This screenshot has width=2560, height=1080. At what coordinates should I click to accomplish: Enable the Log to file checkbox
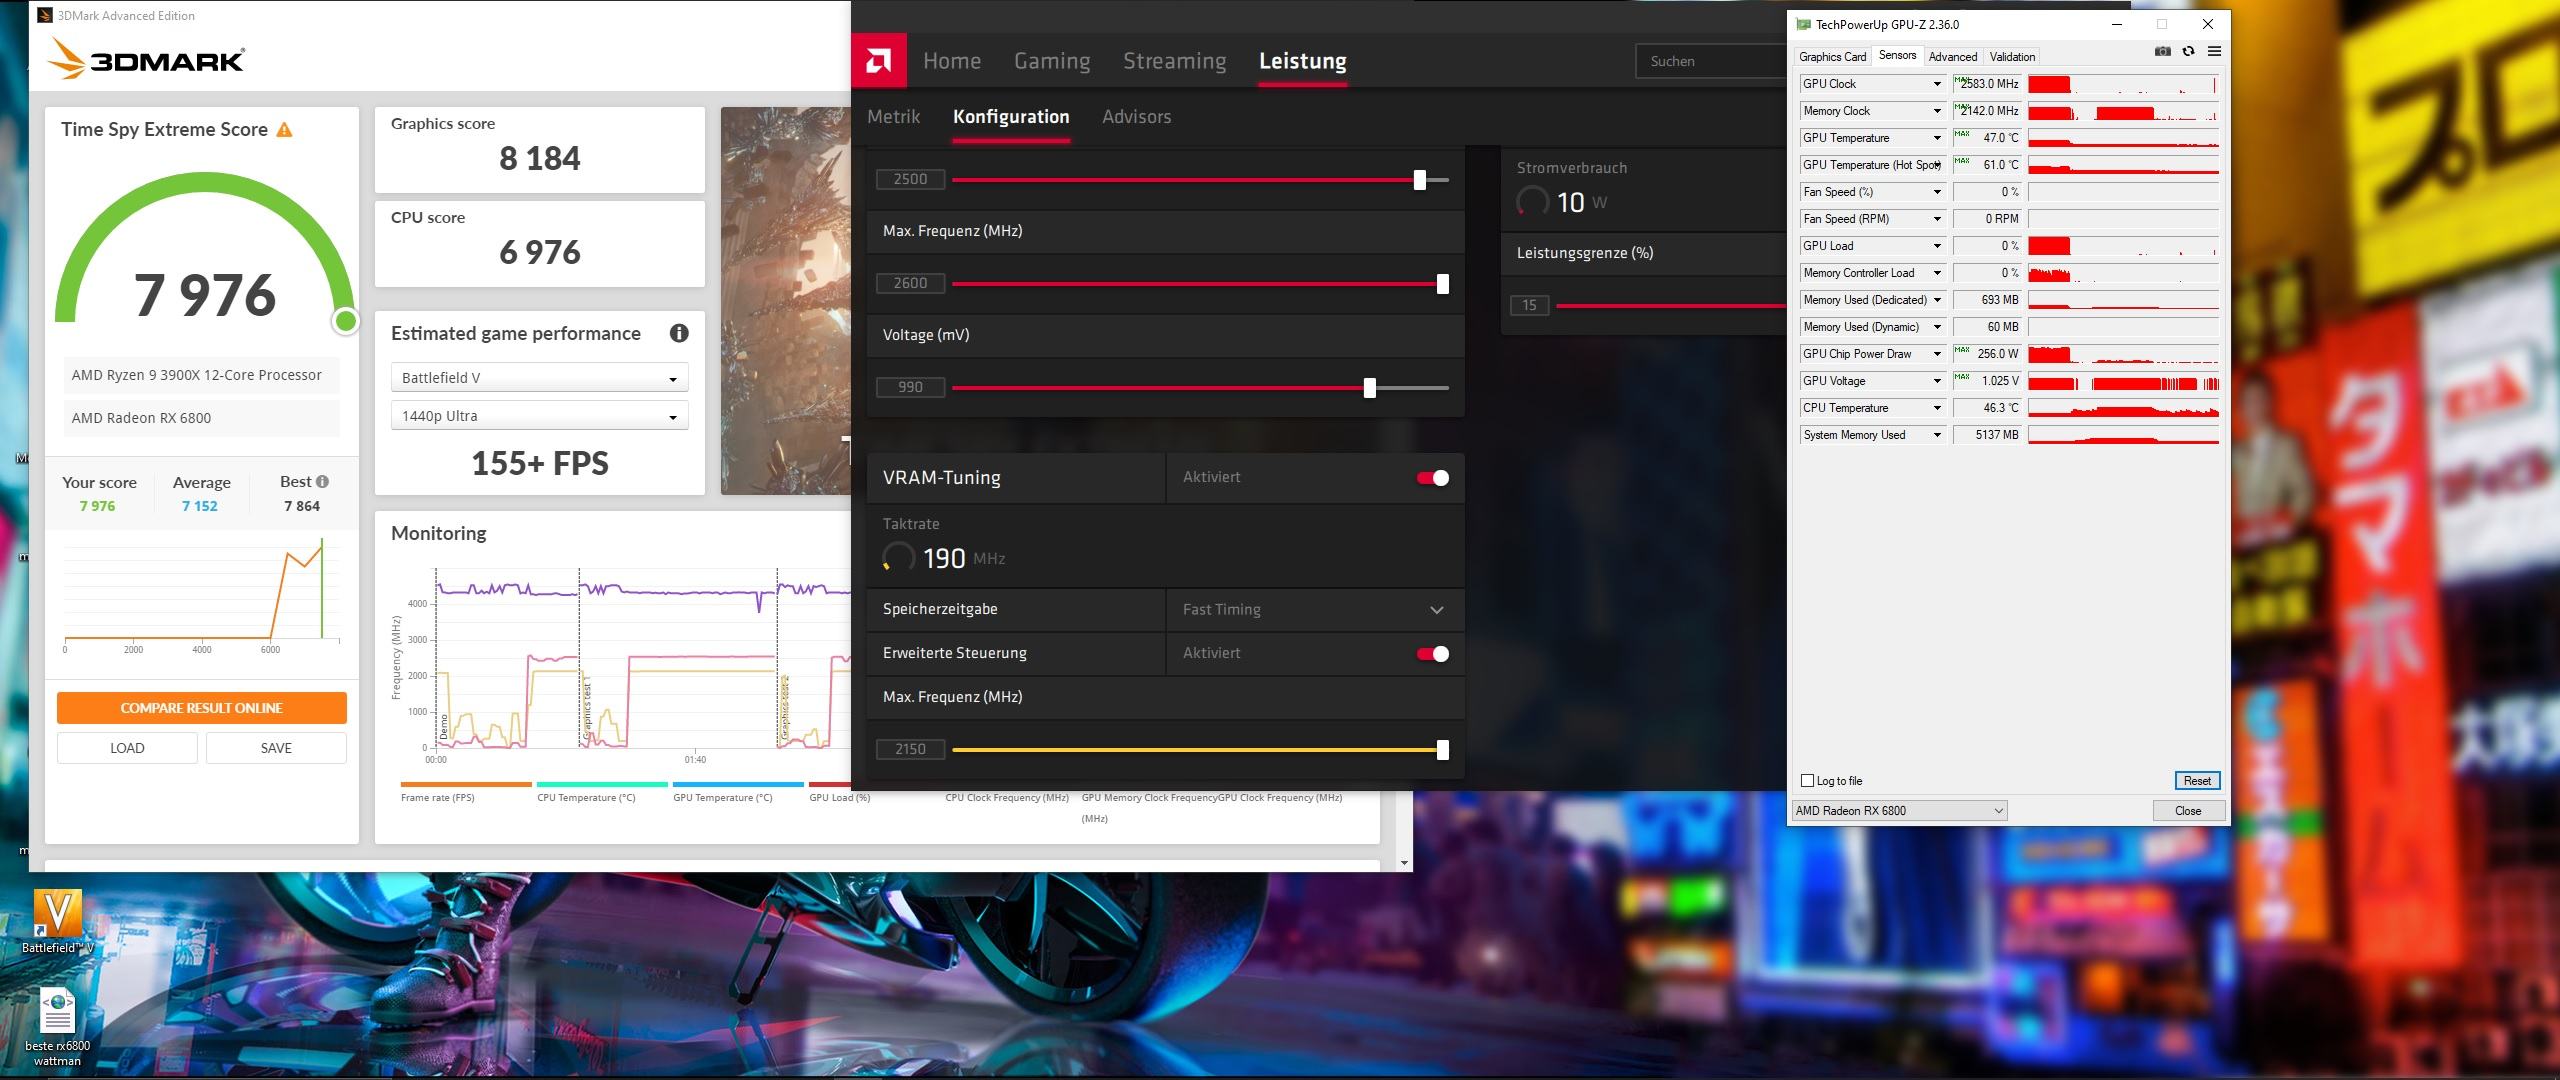tap(1807, 781)
